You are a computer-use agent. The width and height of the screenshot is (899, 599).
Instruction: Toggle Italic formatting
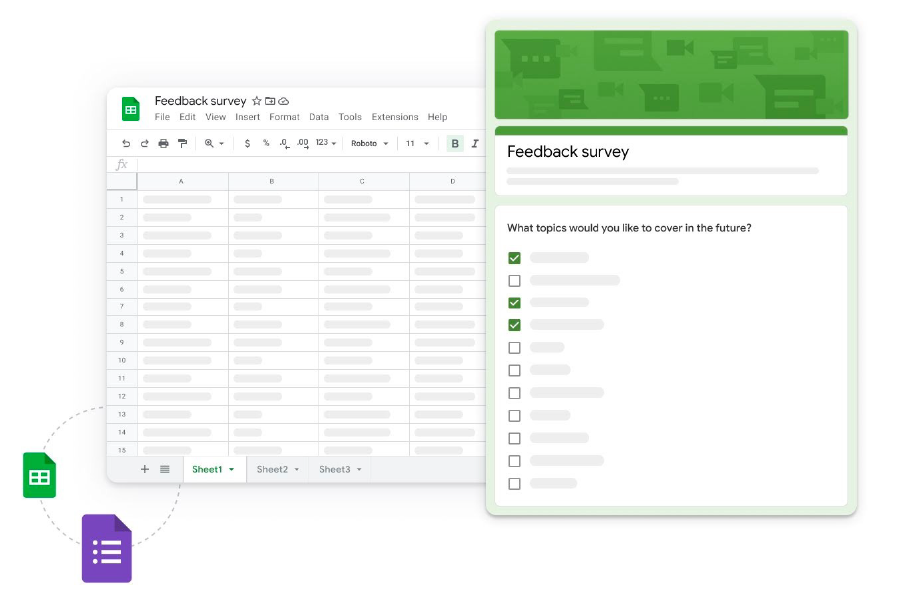coord(475,143)
